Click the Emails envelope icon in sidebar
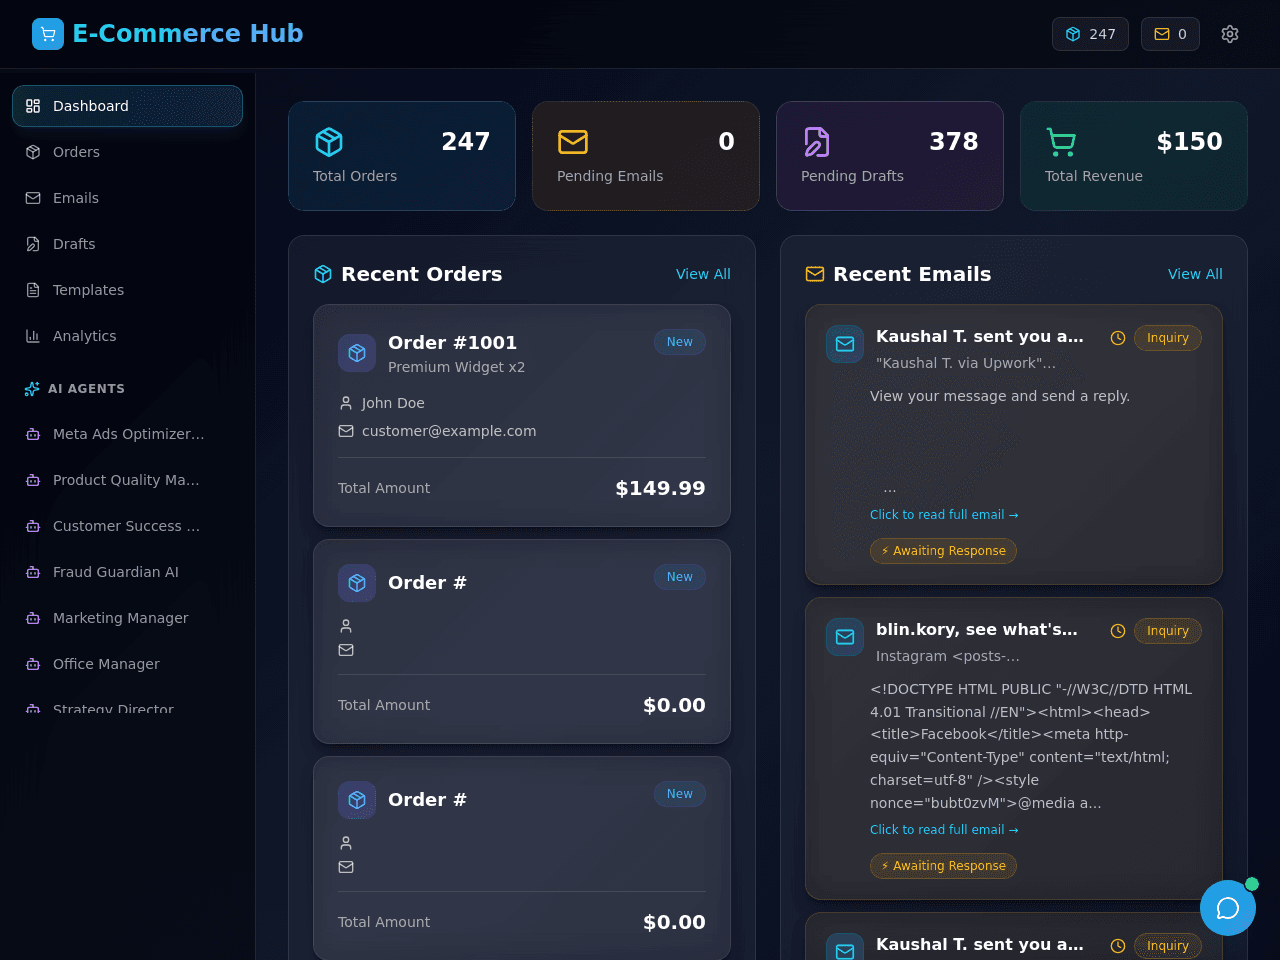 33,198
